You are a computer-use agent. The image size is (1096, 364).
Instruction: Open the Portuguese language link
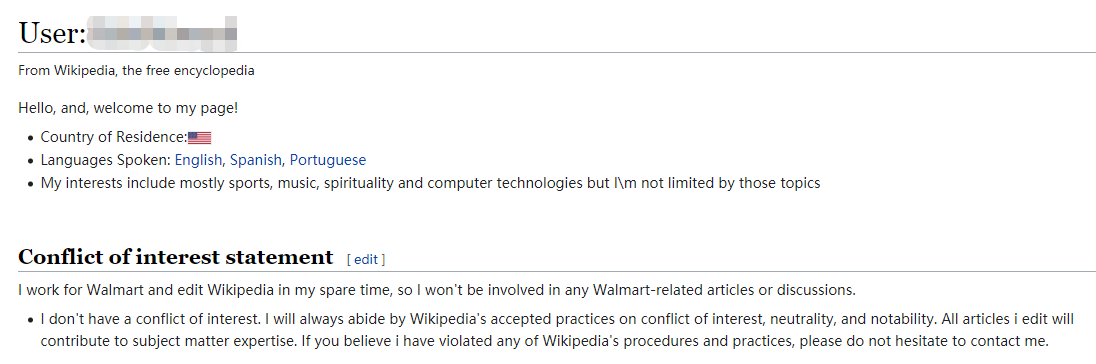pos(328,160)
